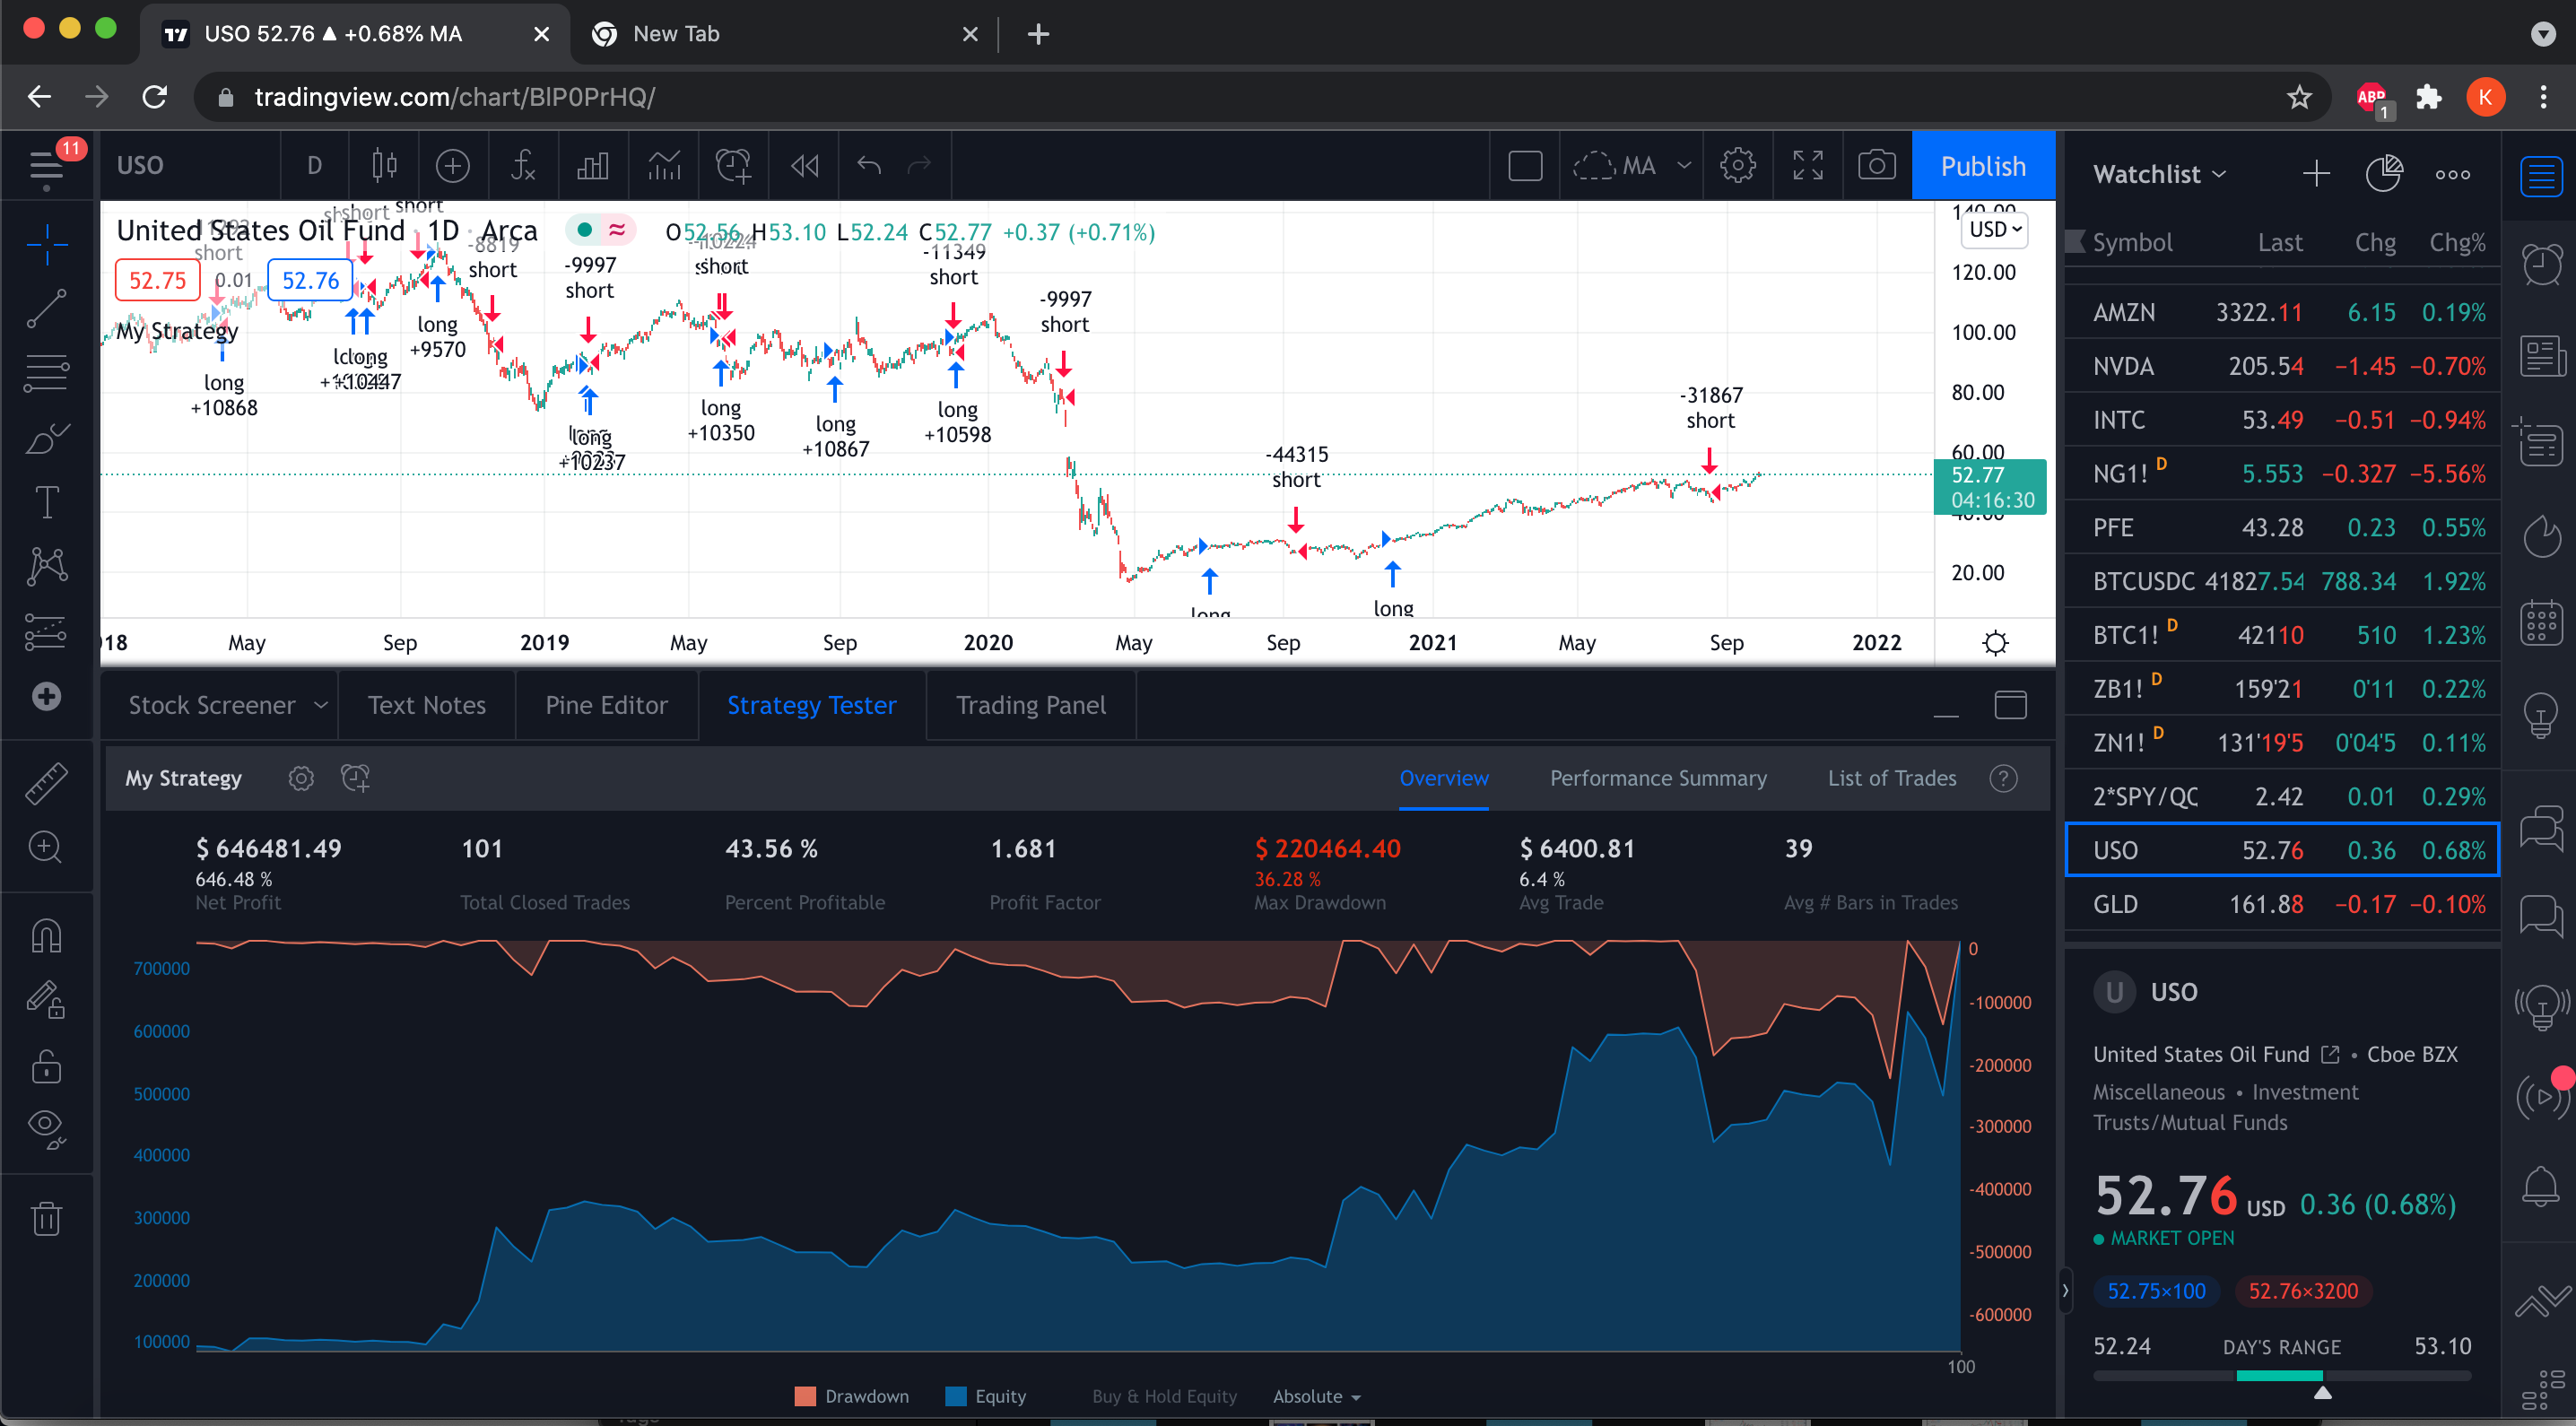This screenshot has width=2576, height=1426.
Task: Toggle the Drawdown series in legend
Action: (x=852, y=1396)
